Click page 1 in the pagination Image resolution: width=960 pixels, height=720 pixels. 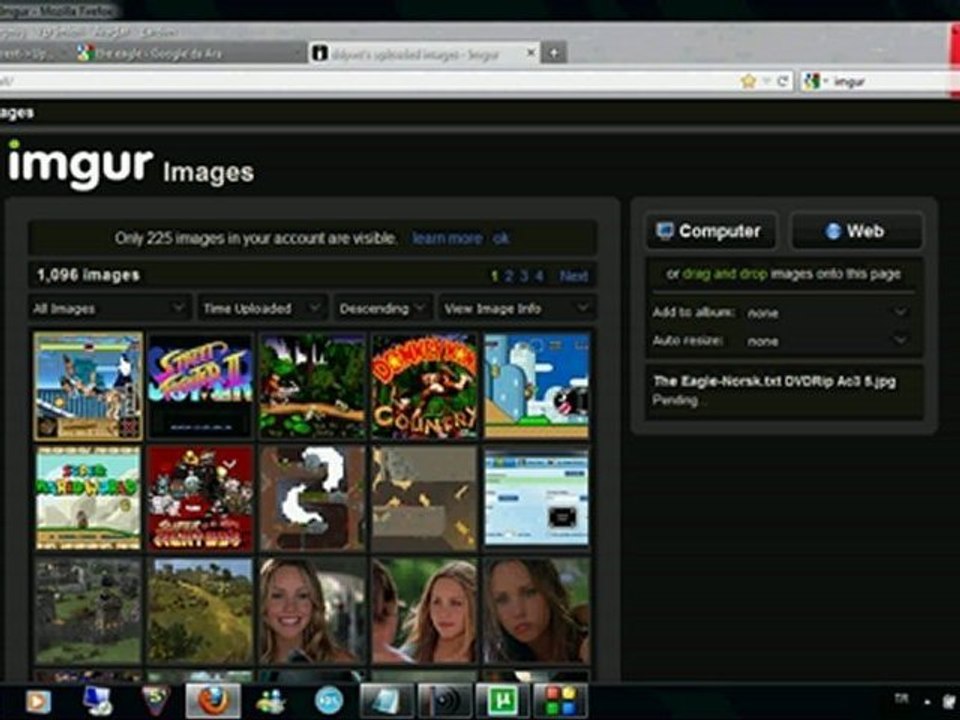pos(494,276)
